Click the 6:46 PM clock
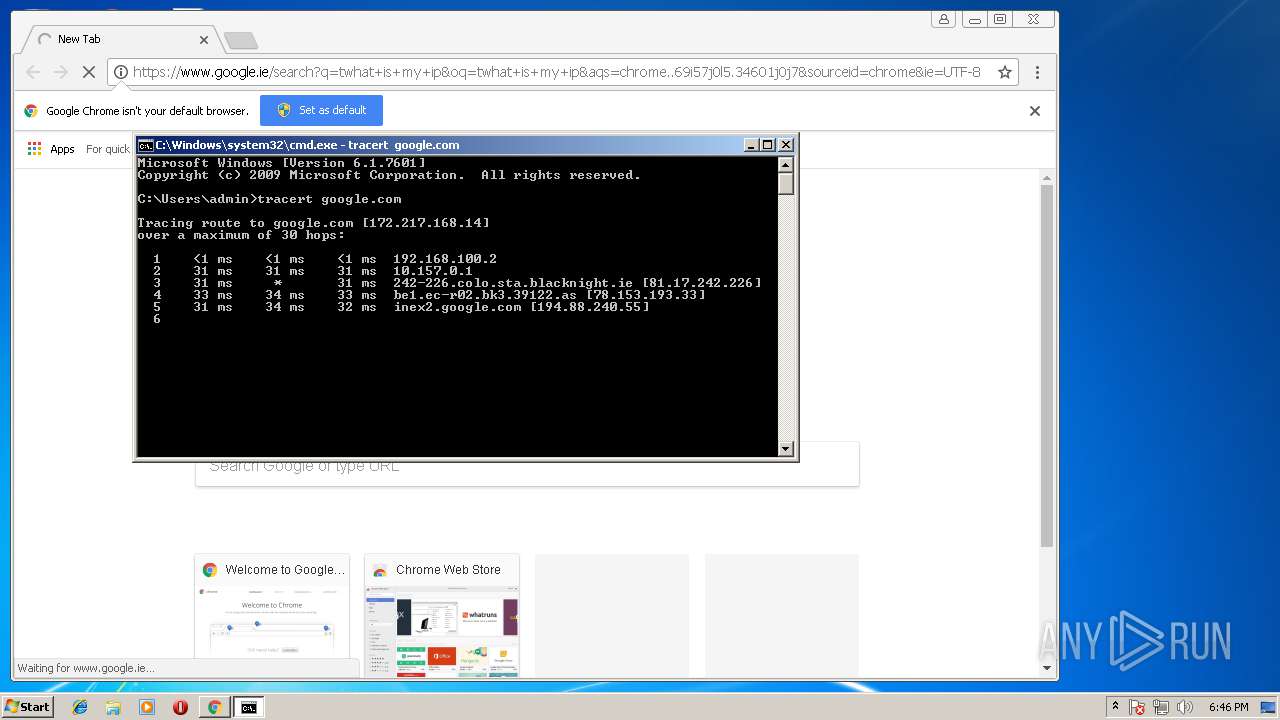This screenshot has height=720, width=1280. [x=1228, y=707]
